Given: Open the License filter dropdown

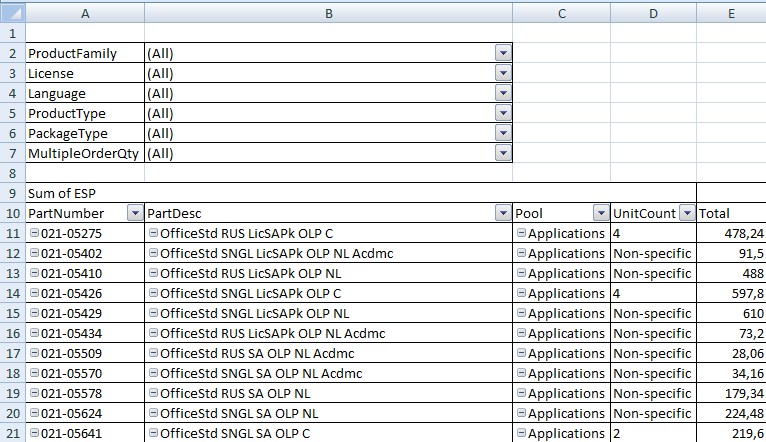Looking at the screenshot, I should click(503, 73).
